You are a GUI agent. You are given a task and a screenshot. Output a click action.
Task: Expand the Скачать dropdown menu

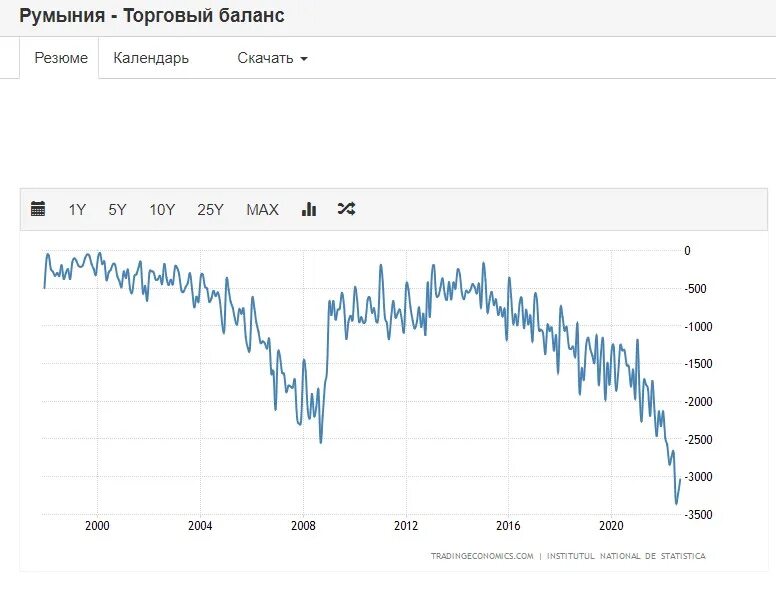click(272, 58)
